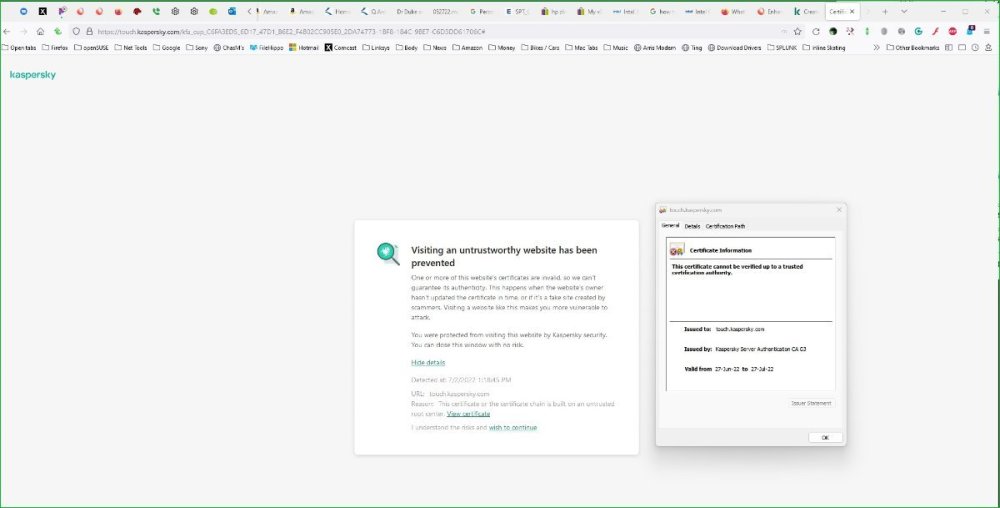Open the list all tabs dropdown
Viewport: 1000px width, 508px height.
click(904, 11)
